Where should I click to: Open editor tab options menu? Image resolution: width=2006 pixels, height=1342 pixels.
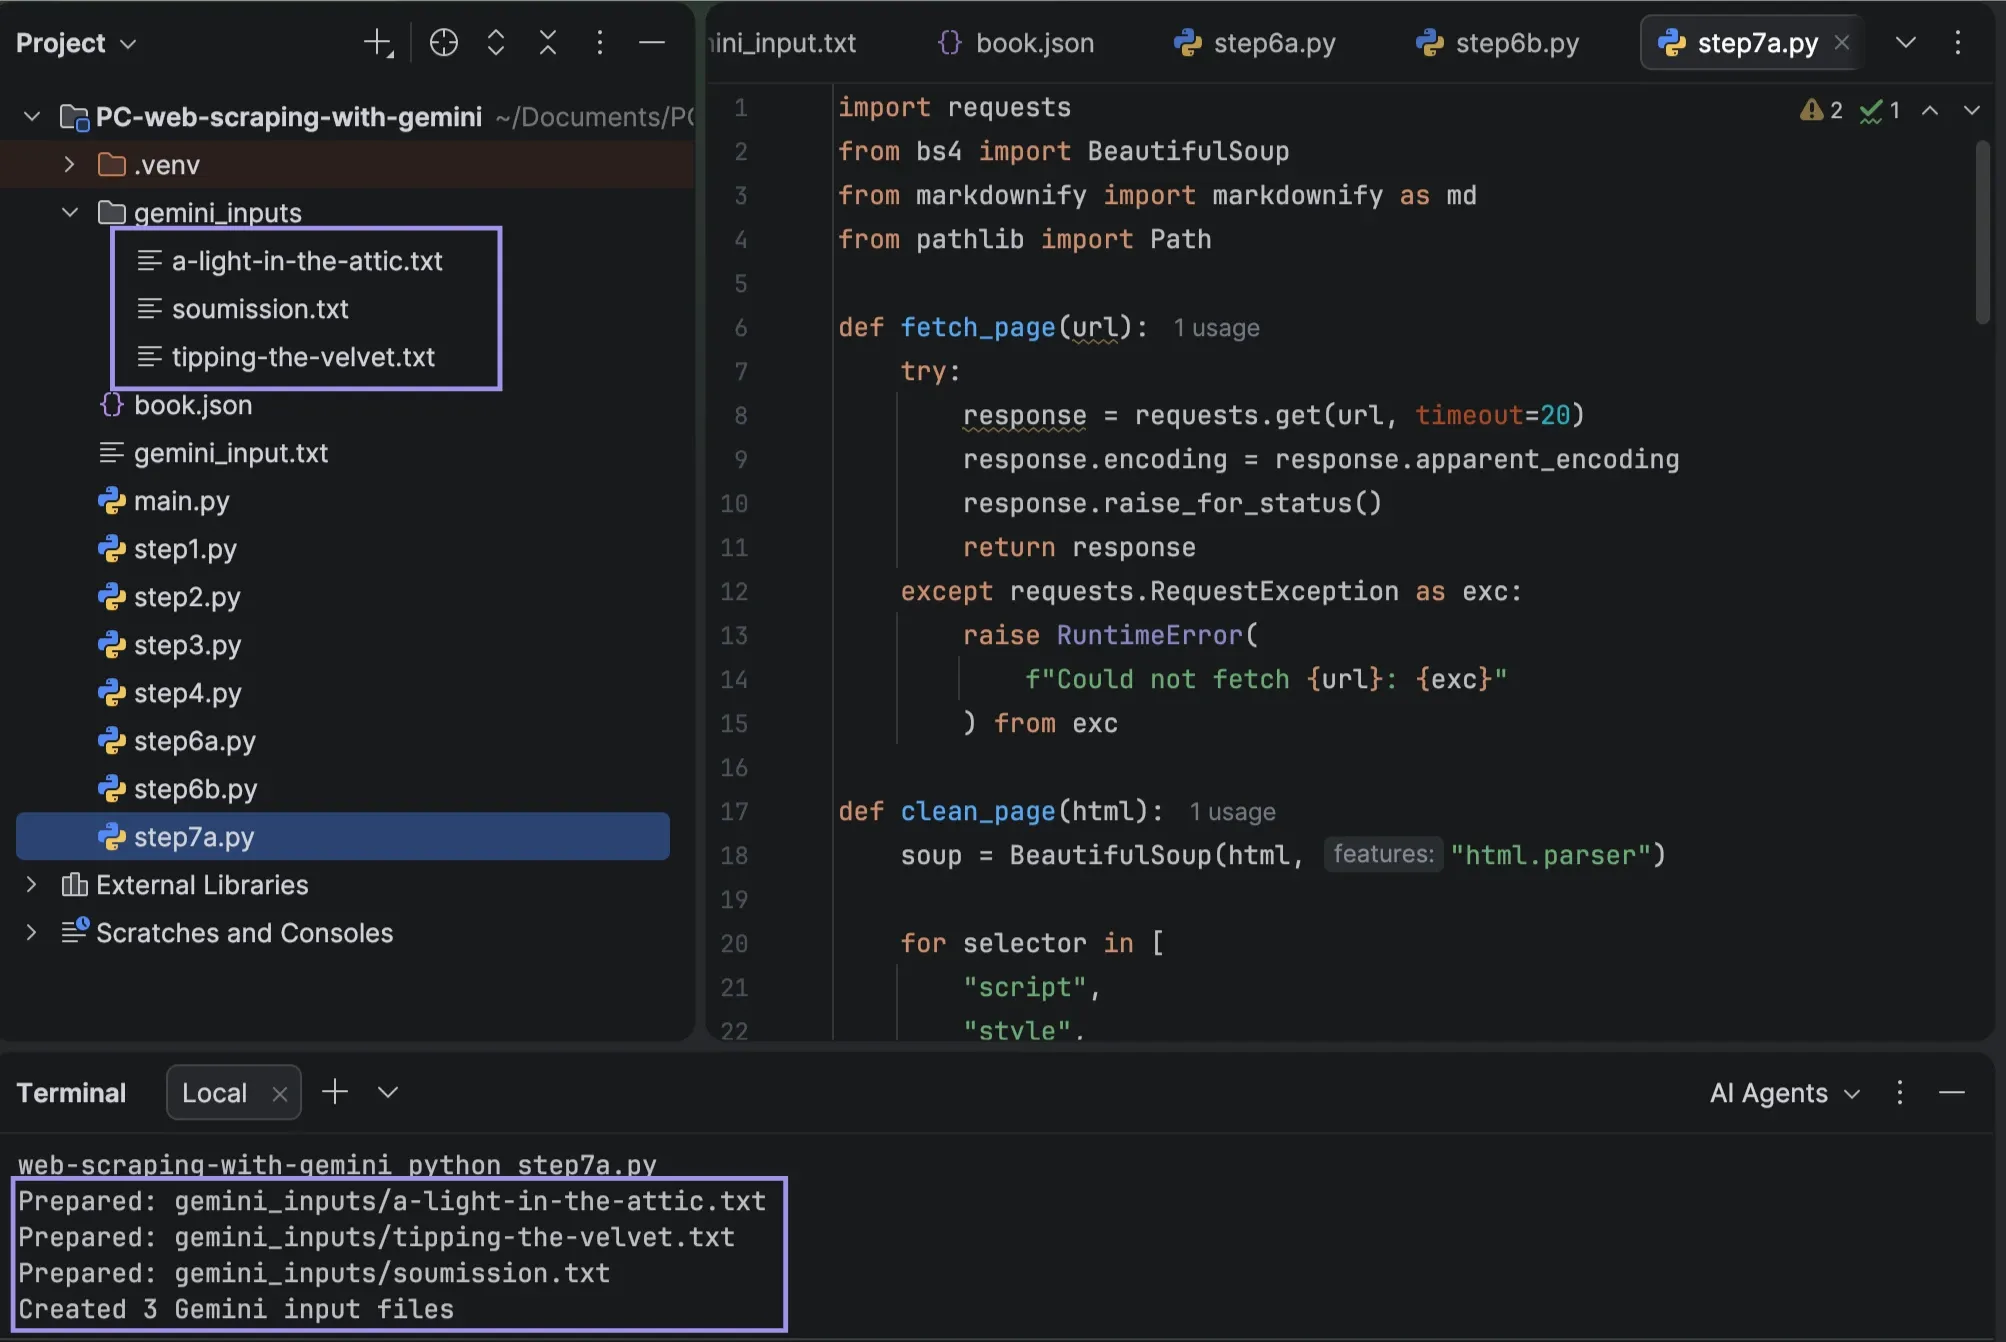coord(1958,43)
